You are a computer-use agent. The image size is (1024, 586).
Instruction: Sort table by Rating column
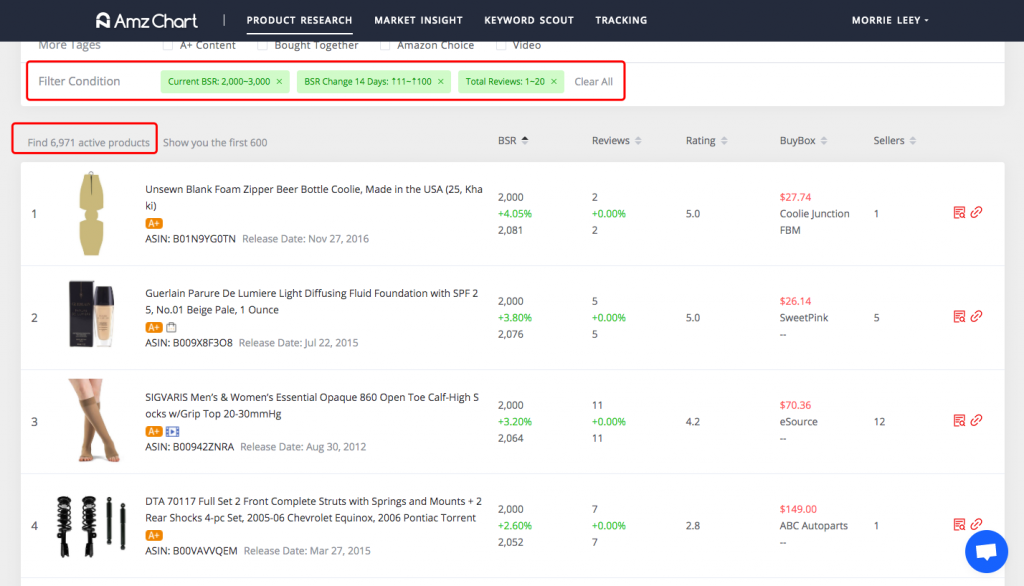[x=707, y=140]
